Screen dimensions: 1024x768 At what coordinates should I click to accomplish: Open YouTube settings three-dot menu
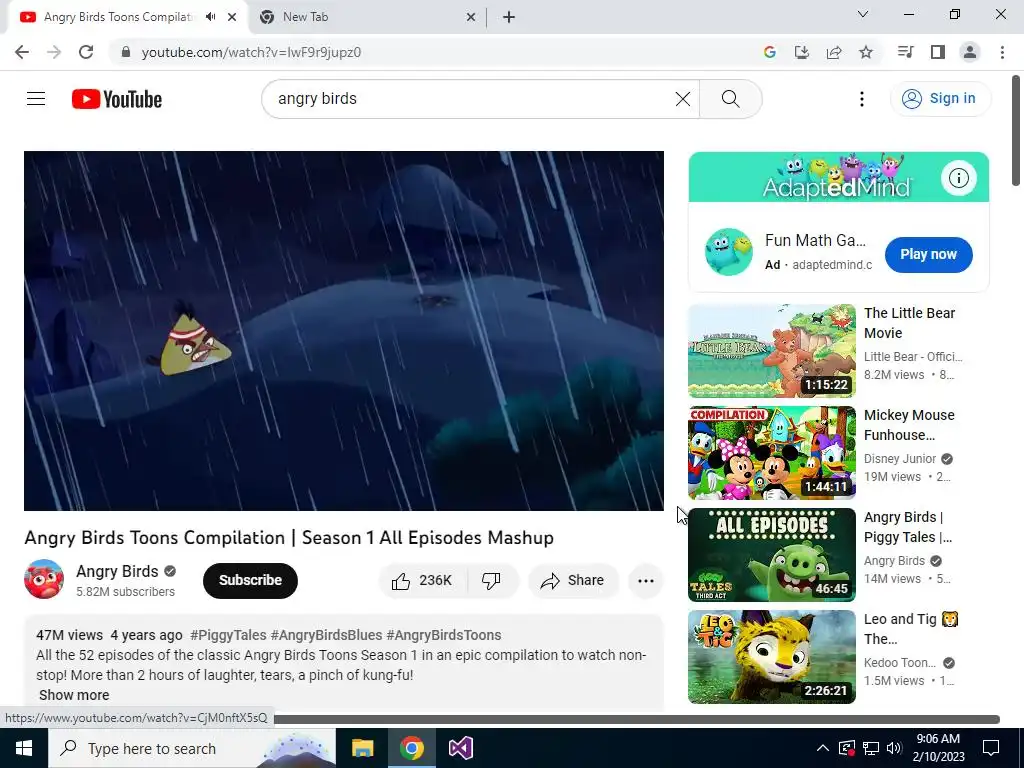point(861,99)
